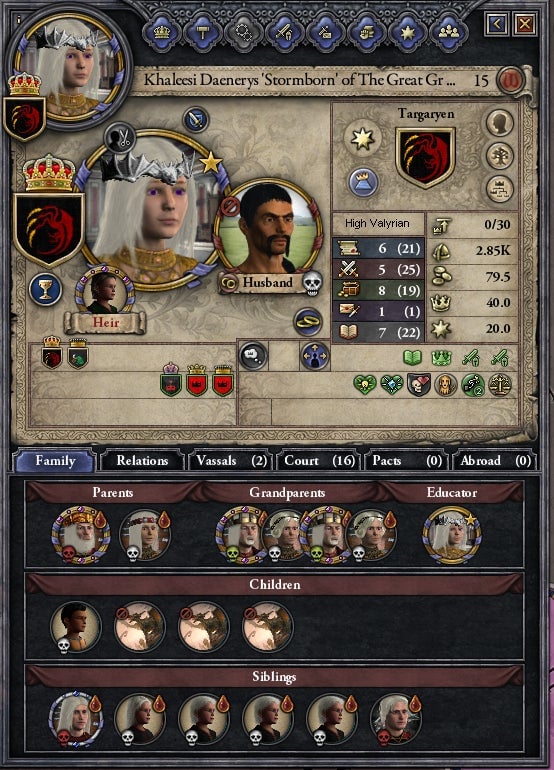Open the character appearance scissors icon

[x=119, y=138]
